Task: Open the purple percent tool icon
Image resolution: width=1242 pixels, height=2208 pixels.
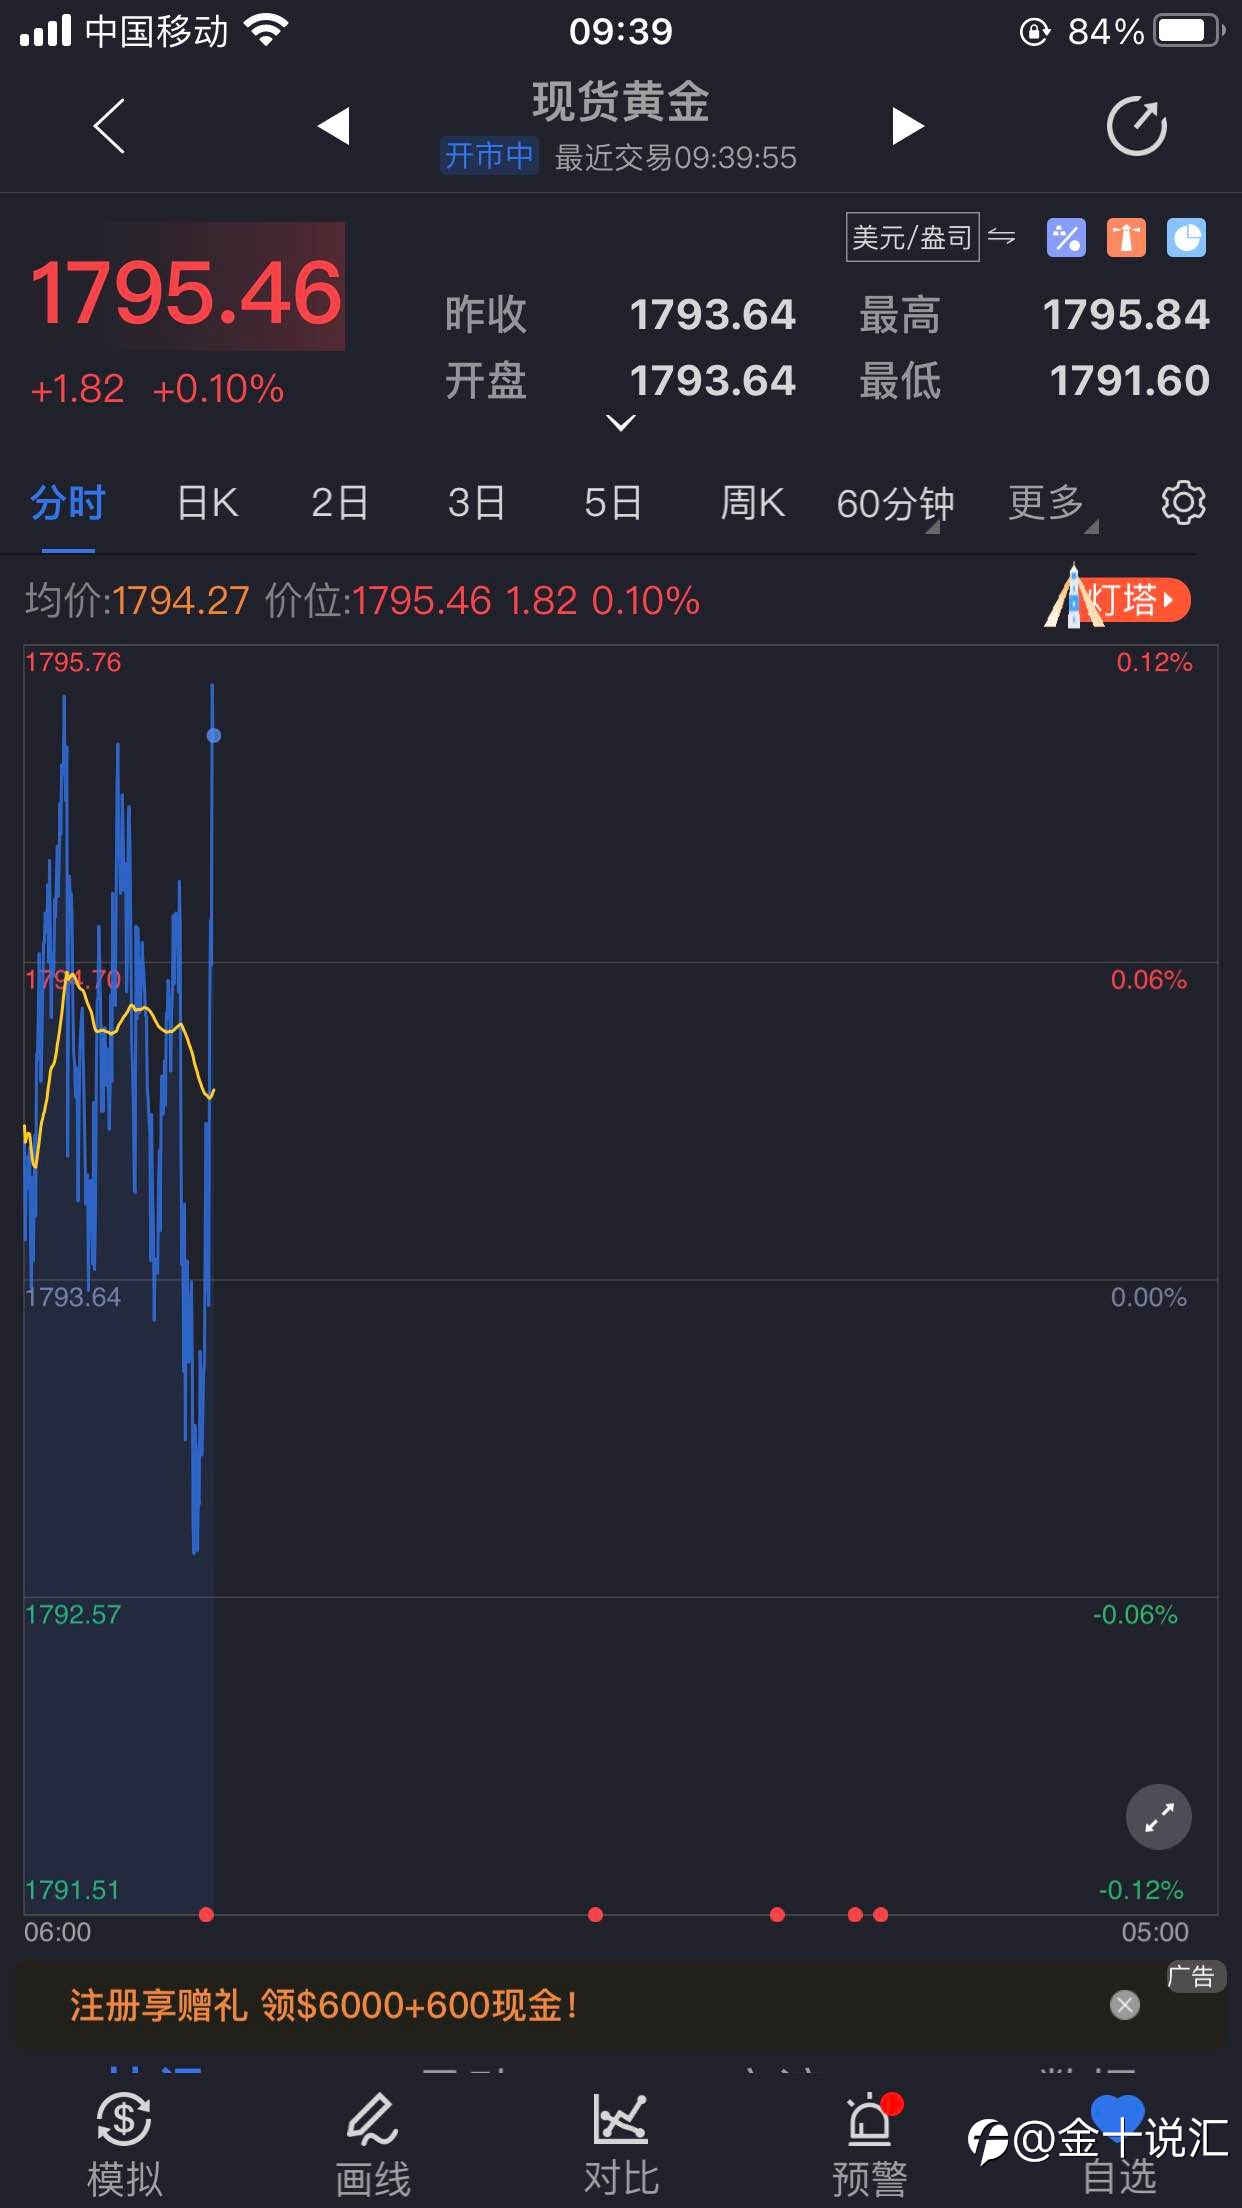Action: 1066,238
